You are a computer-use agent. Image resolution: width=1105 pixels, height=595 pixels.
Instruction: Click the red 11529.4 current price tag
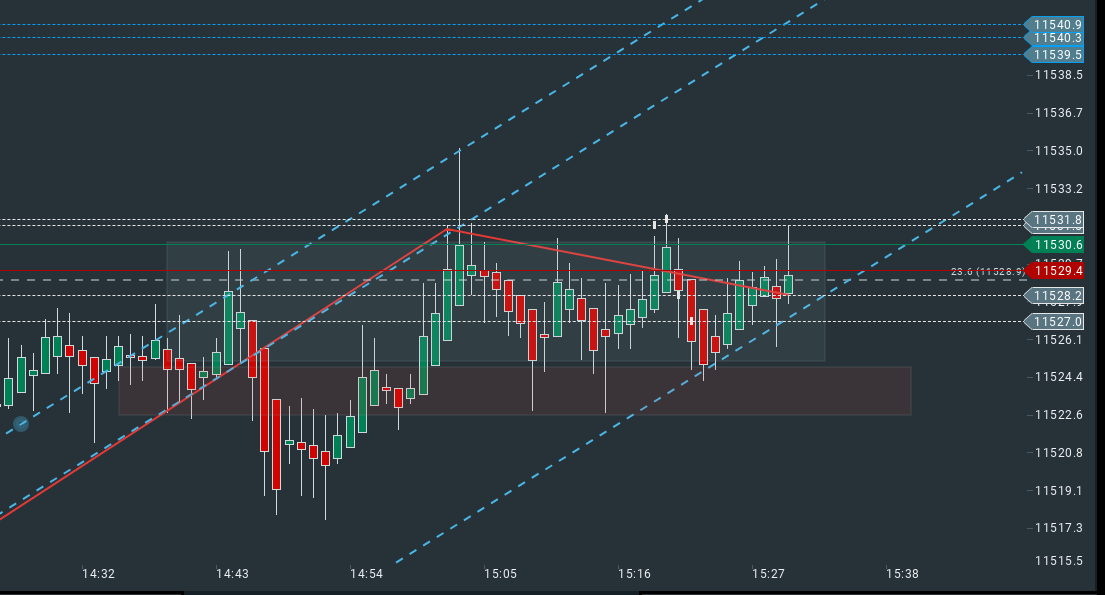tap(1054, 271)
